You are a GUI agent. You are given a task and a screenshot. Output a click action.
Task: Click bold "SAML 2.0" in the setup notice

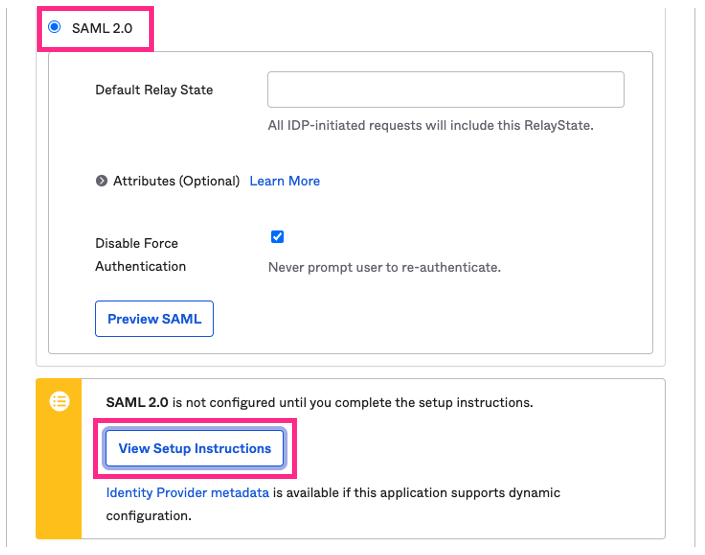pos(137,402)
